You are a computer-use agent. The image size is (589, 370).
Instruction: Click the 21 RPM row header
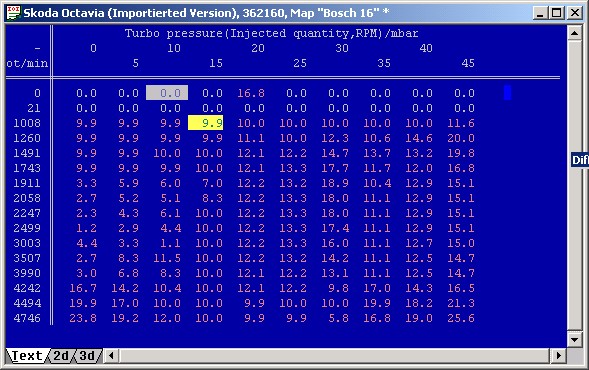pos(34,108)
